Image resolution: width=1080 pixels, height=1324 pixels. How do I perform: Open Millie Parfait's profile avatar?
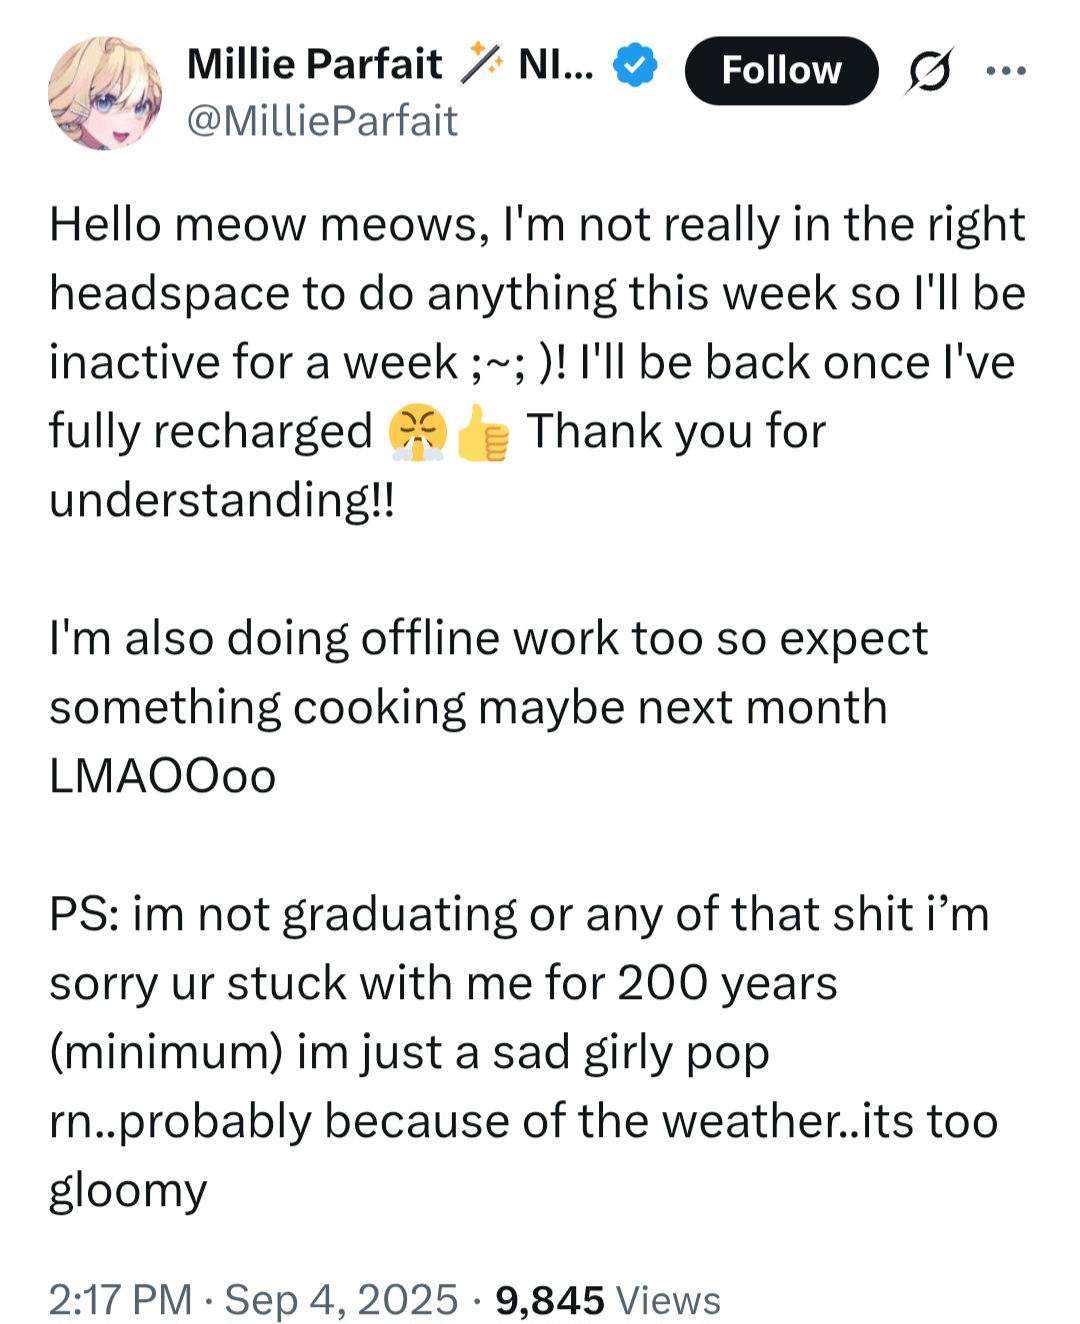tap(105, 94)
